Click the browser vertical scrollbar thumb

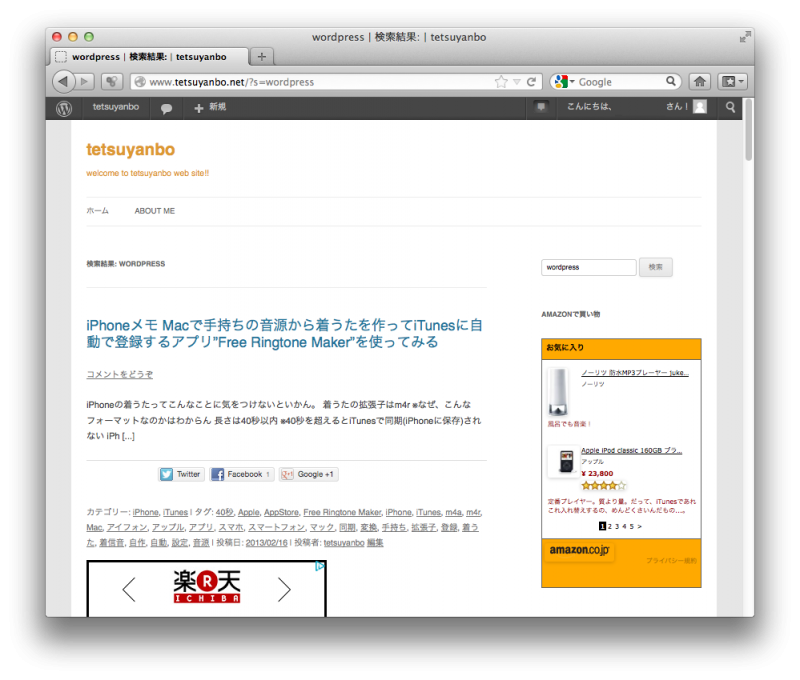(x=748, y=130)
